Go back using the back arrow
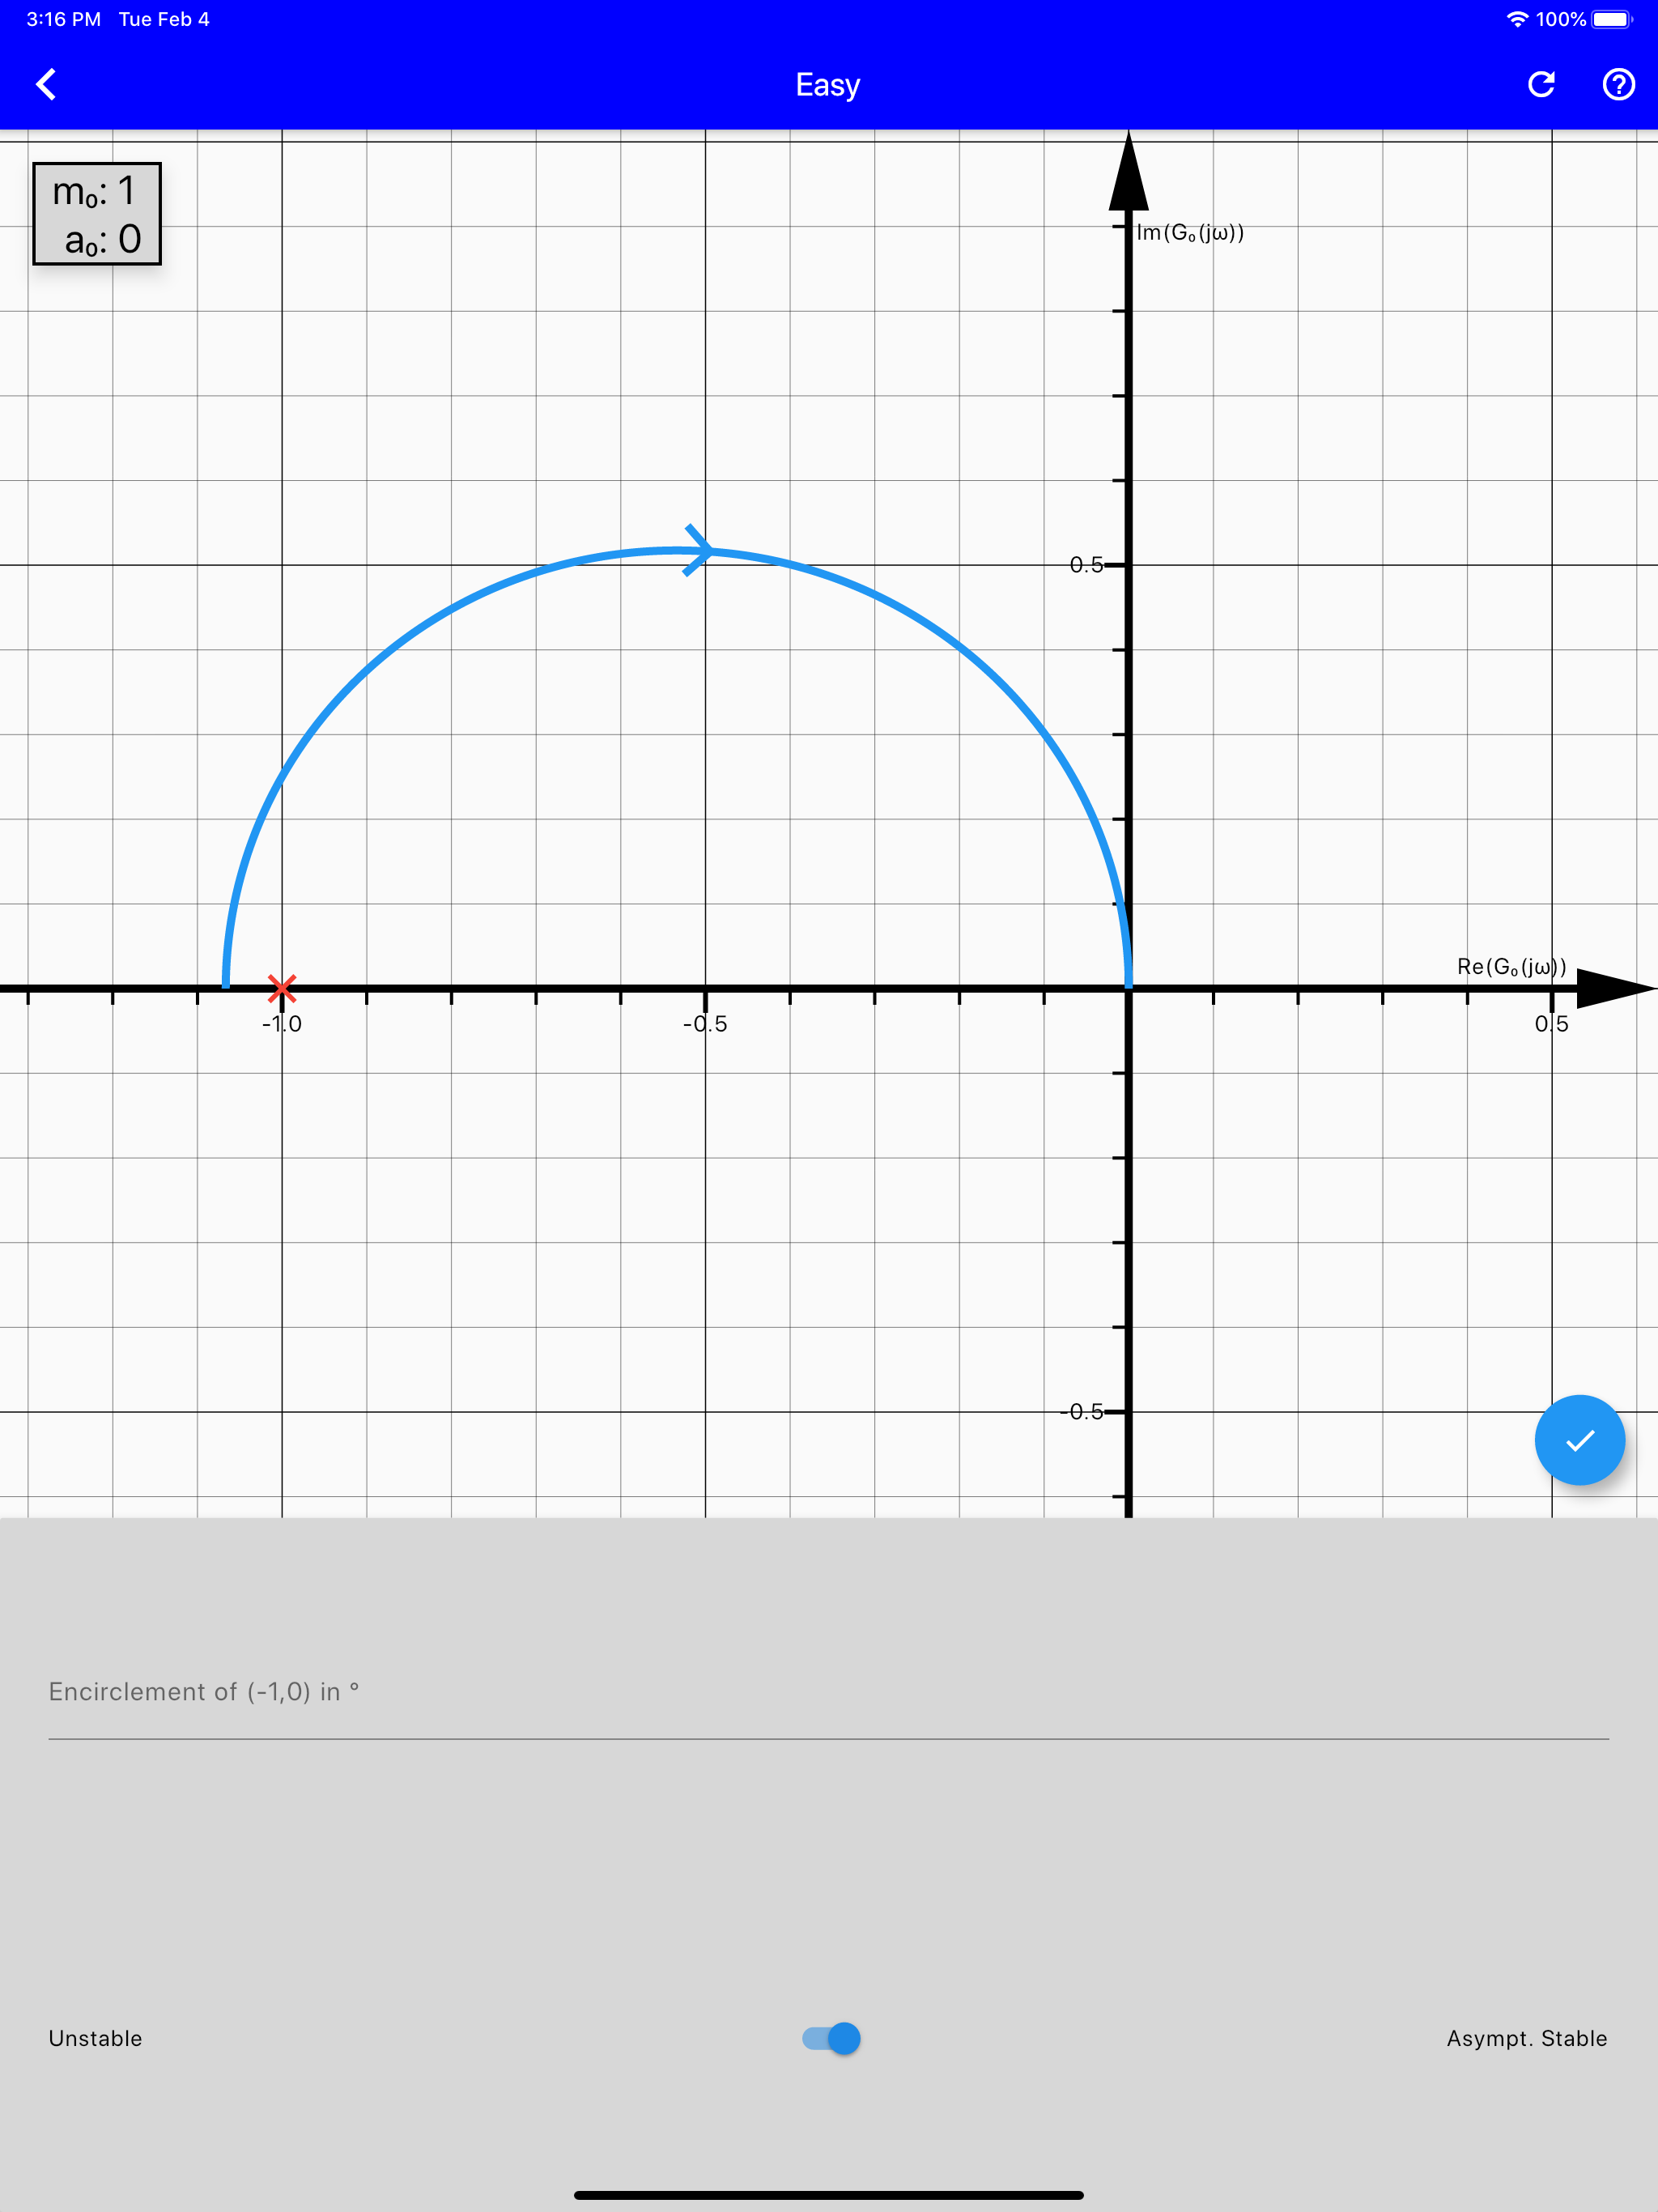The width and height of the screenshot is (1658, 2212). click(46, 85)
